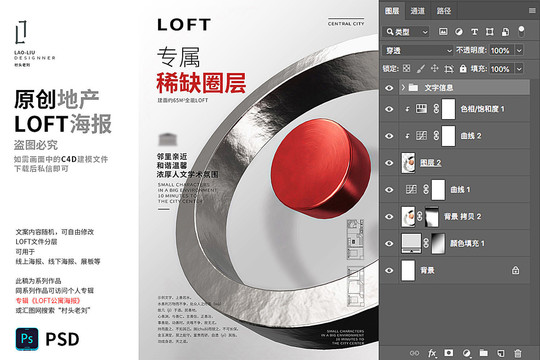Image resolution: width=540 pixels, height=360 pixels.
Task: Select the 背景 拷贝 2 mask thumbnail
Action: point(432,216)
